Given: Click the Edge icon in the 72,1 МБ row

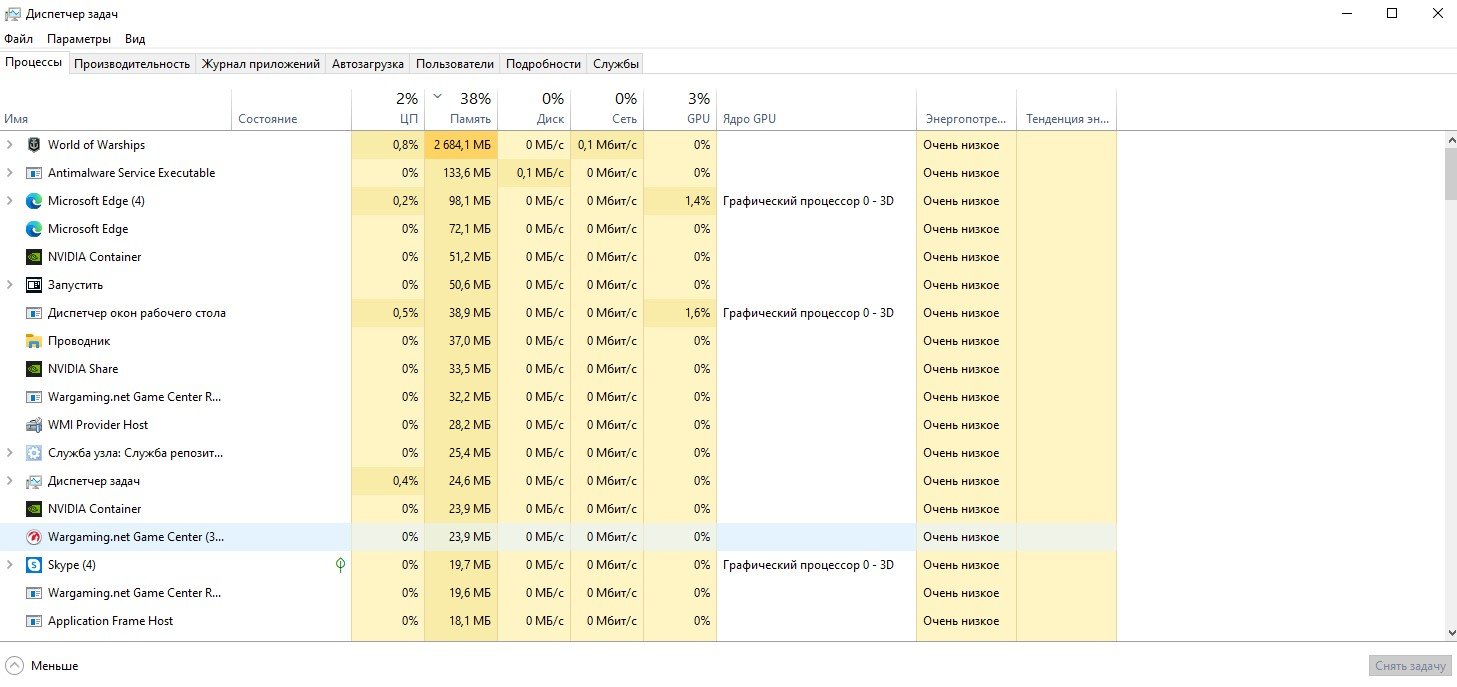Looking at the screenshot, I should pos(33,229).
